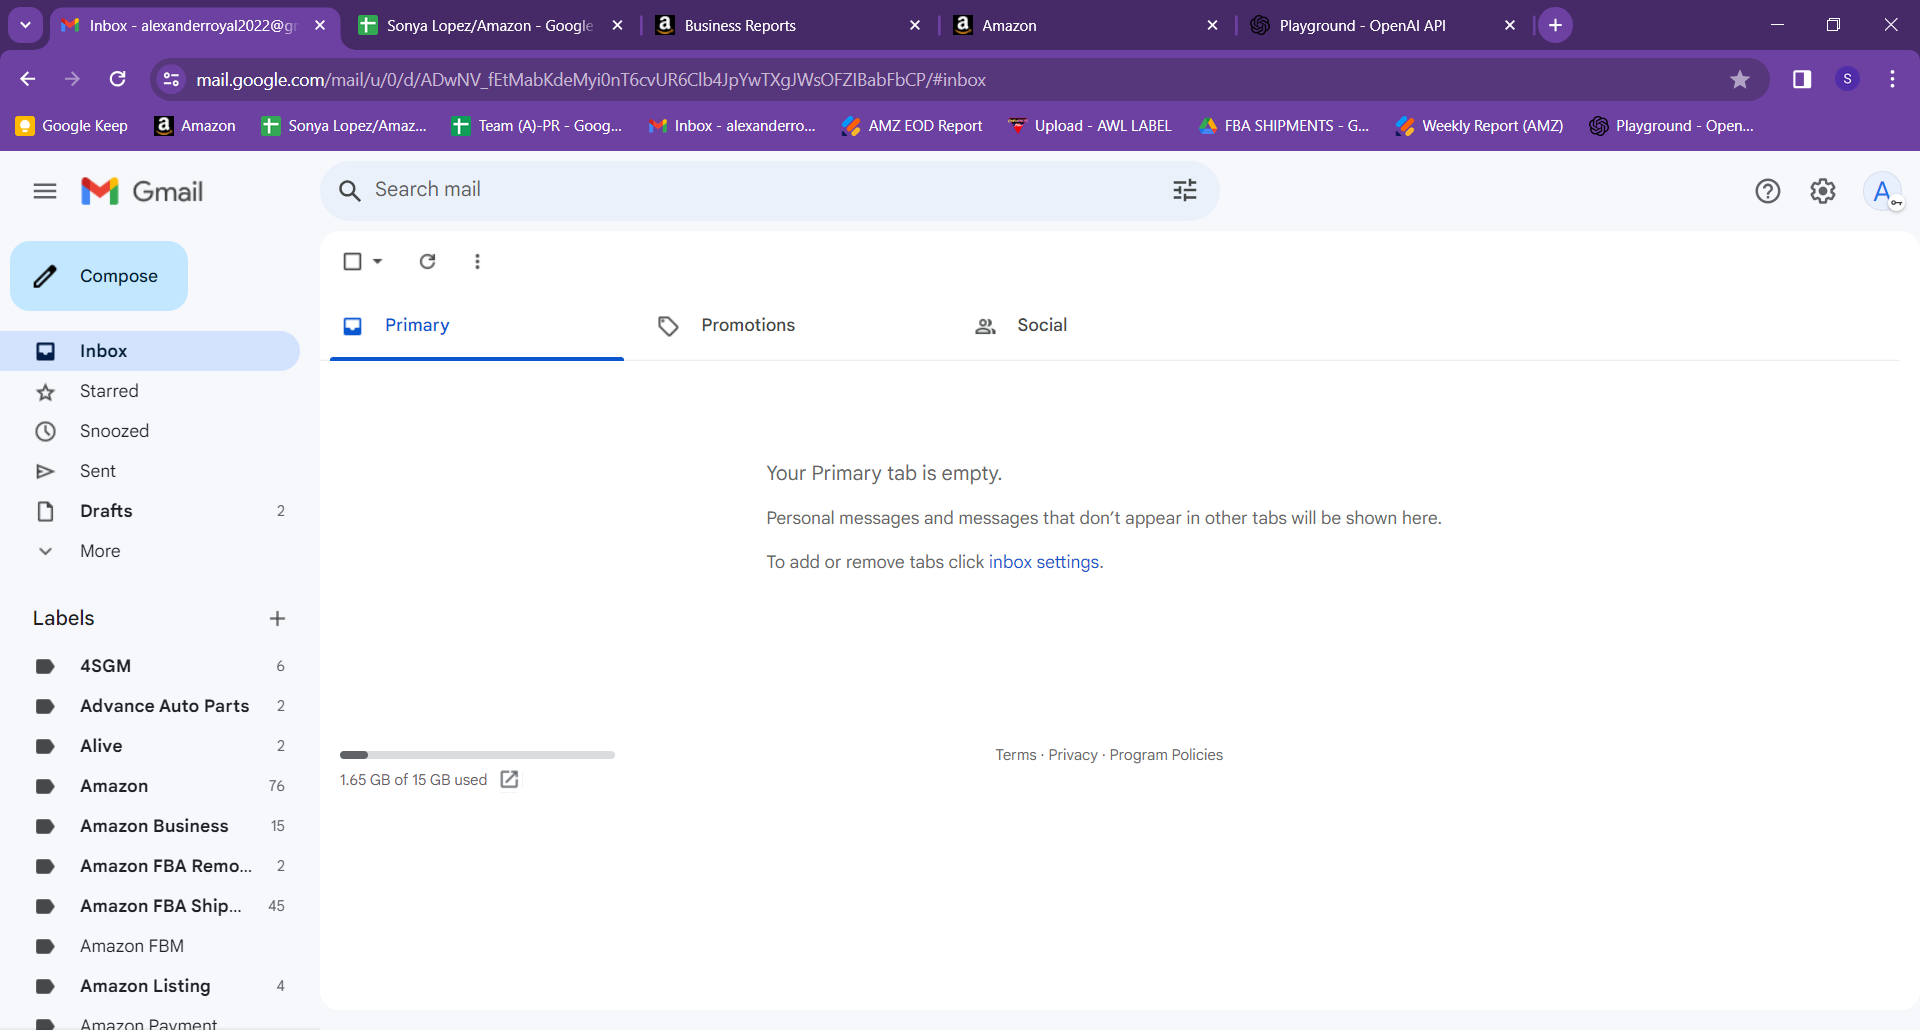Open the Amazon Business label
The width and height of the screenshot is (1920, 1030).
[x=150, y=826]
